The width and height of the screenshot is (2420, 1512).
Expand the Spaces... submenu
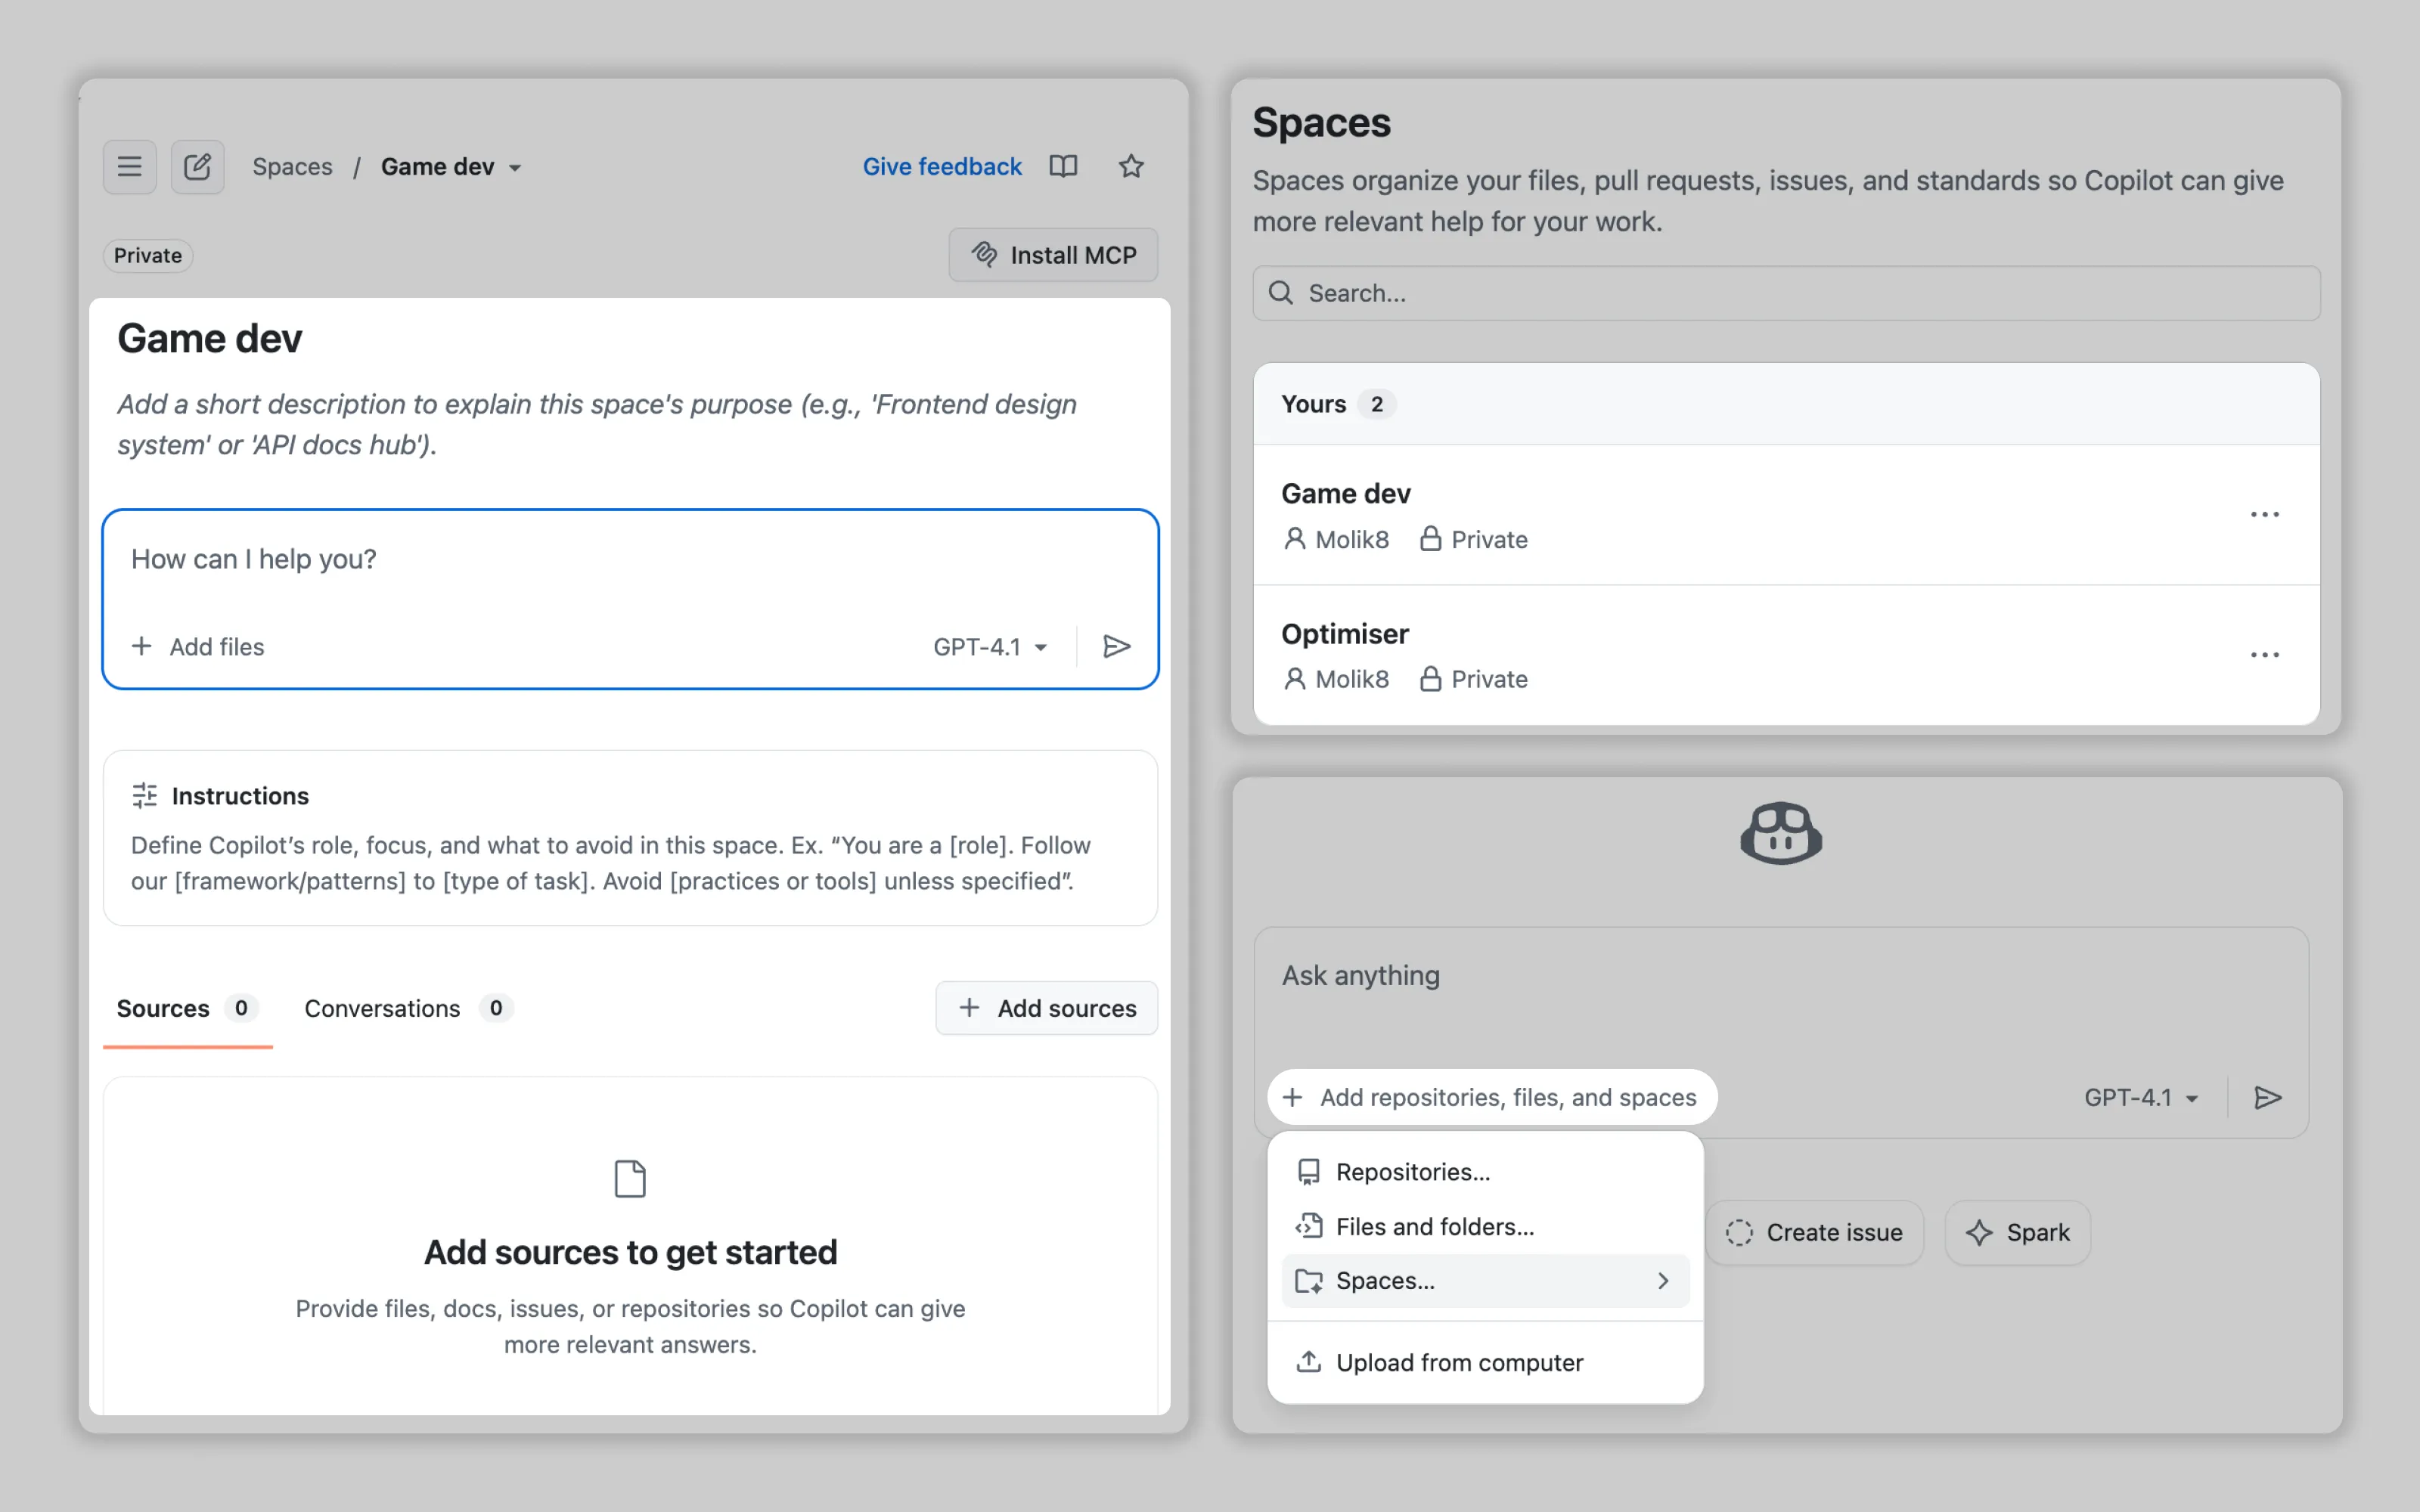coord(1484,1281)
